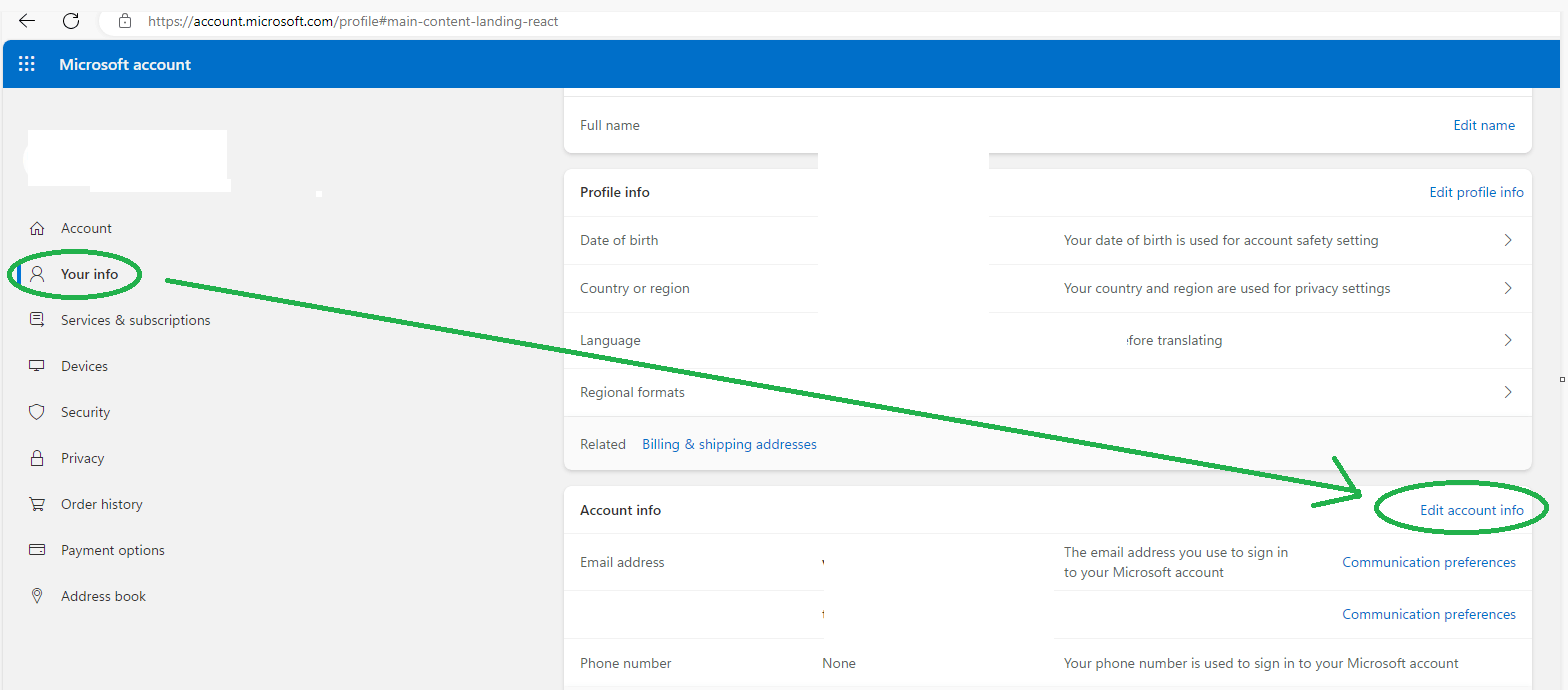Click Microsoft account header title
Viewport: 1568px width, 690px height.
125,64
